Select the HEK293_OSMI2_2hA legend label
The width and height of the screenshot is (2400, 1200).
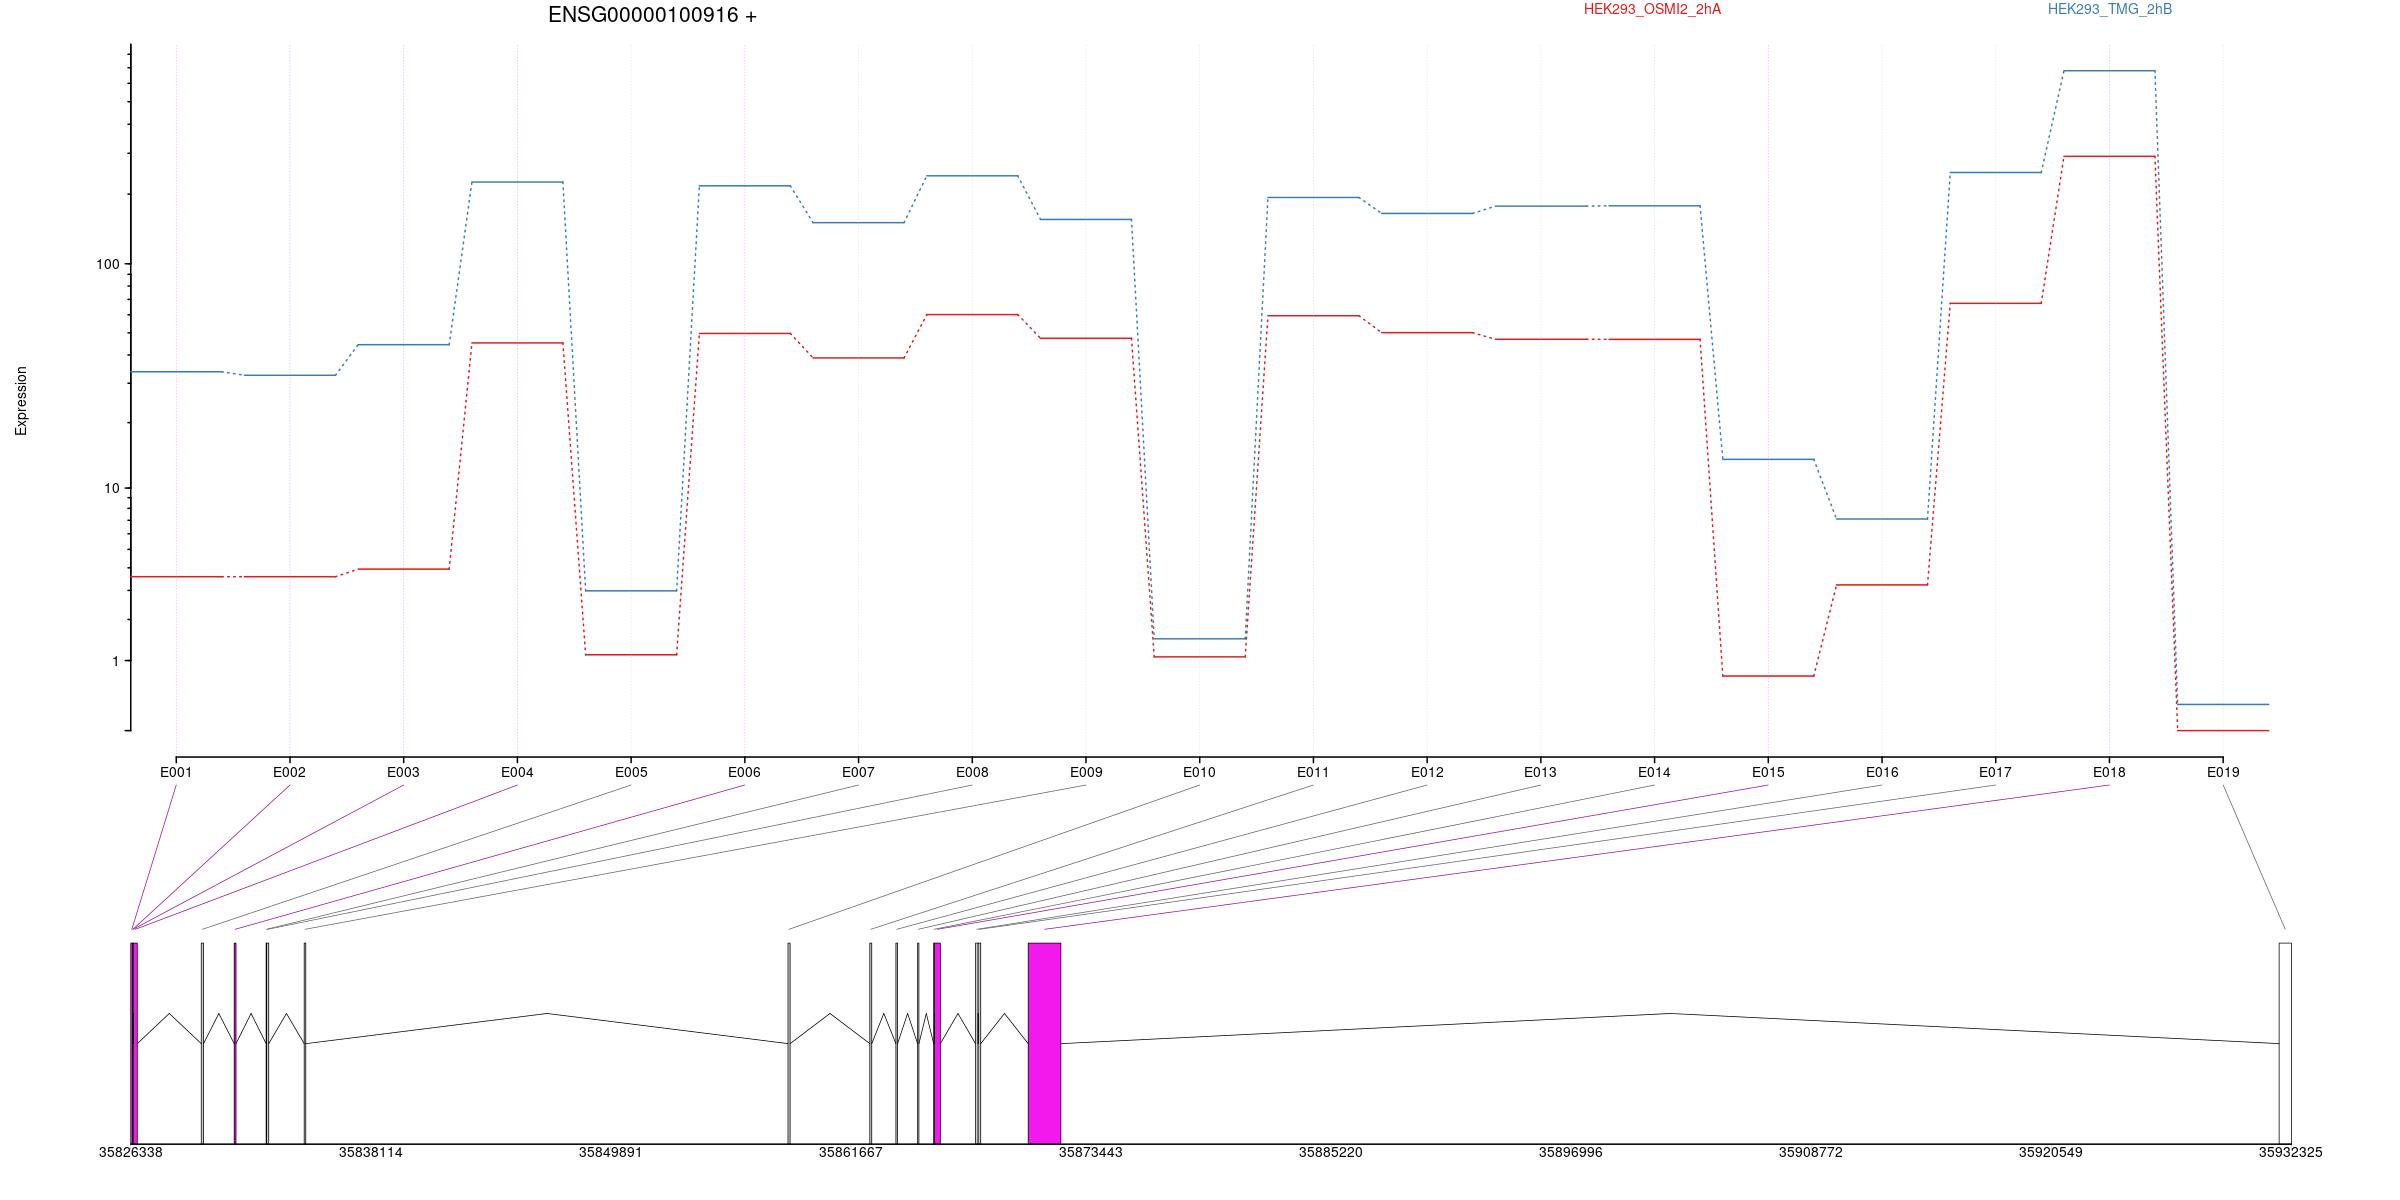1652,9
